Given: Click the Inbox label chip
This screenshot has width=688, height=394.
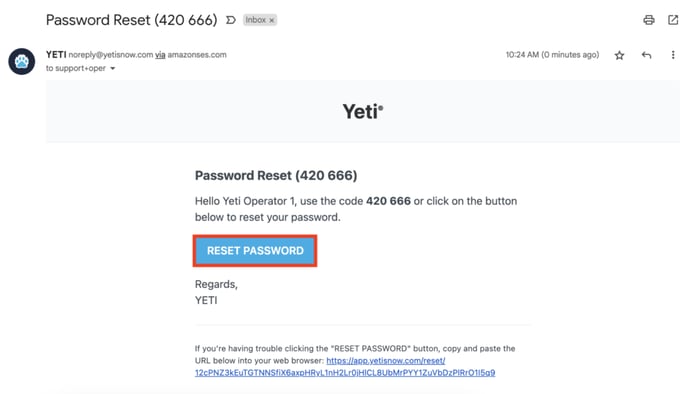Looking at the screenshot, I should click(259, 20).
